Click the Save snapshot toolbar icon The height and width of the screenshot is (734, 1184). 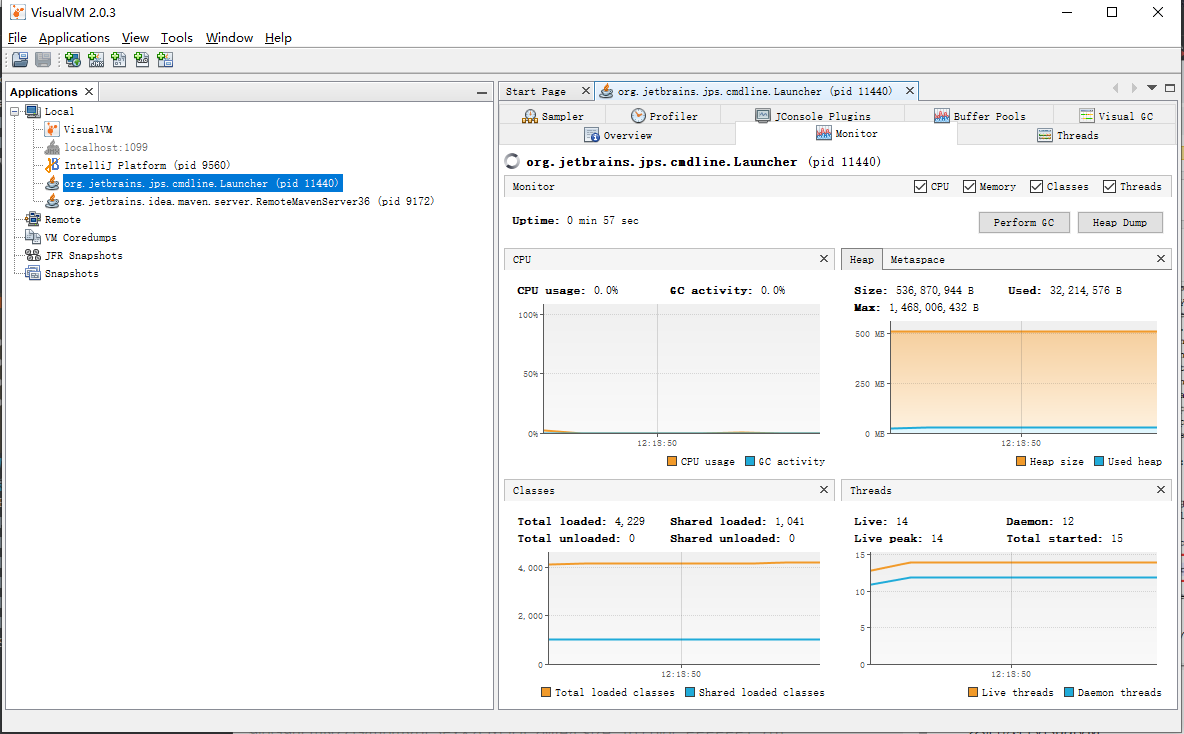tap(43, 60)
